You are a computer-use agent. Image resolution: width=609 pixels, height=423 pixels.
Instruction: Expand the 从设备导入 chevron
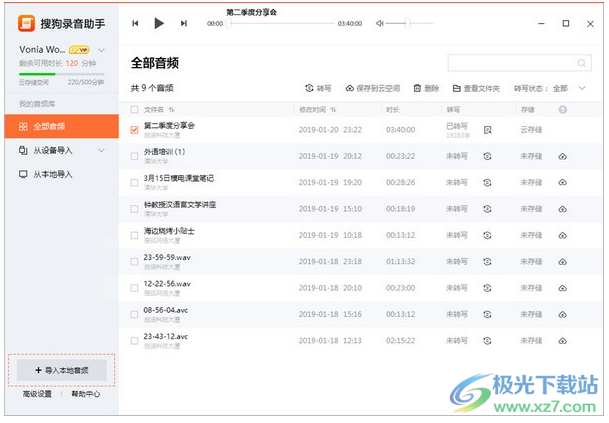coord(101,150)
